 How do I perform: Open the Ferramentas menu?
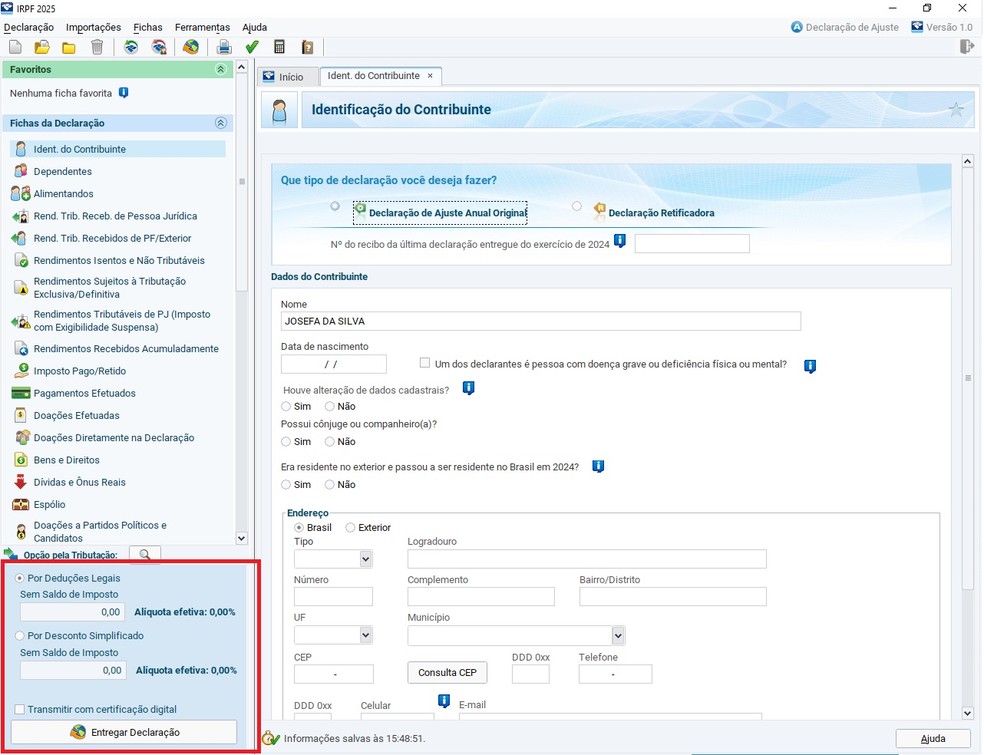pyautogui.click(x=202, y=27)
